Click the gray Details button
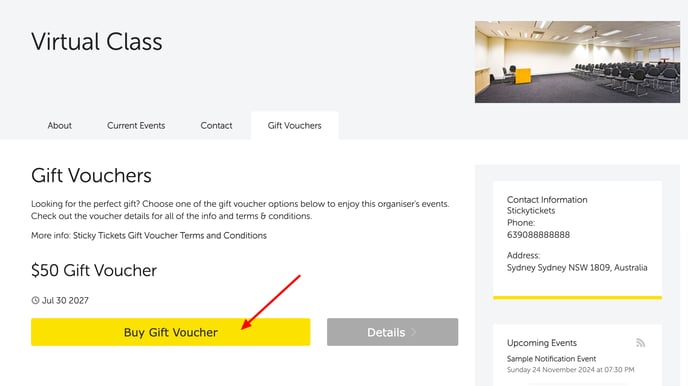688x386 pixels. [392, 332]
